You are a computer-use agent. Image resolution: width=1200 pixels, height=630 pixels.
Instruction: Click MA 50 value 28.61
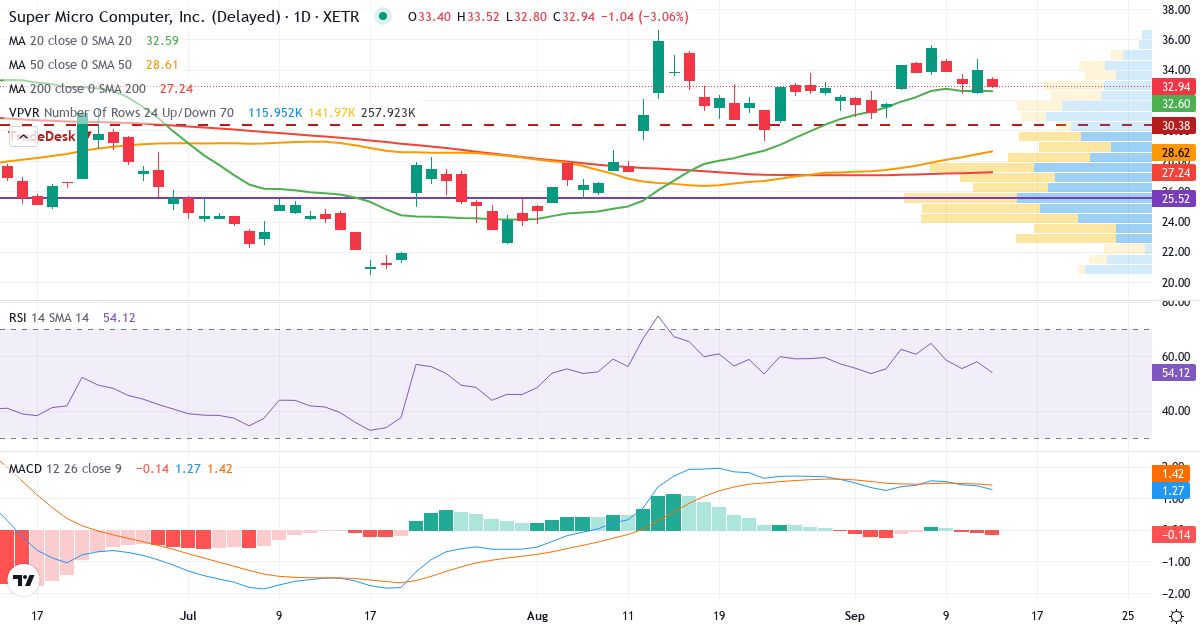(162, 64)
